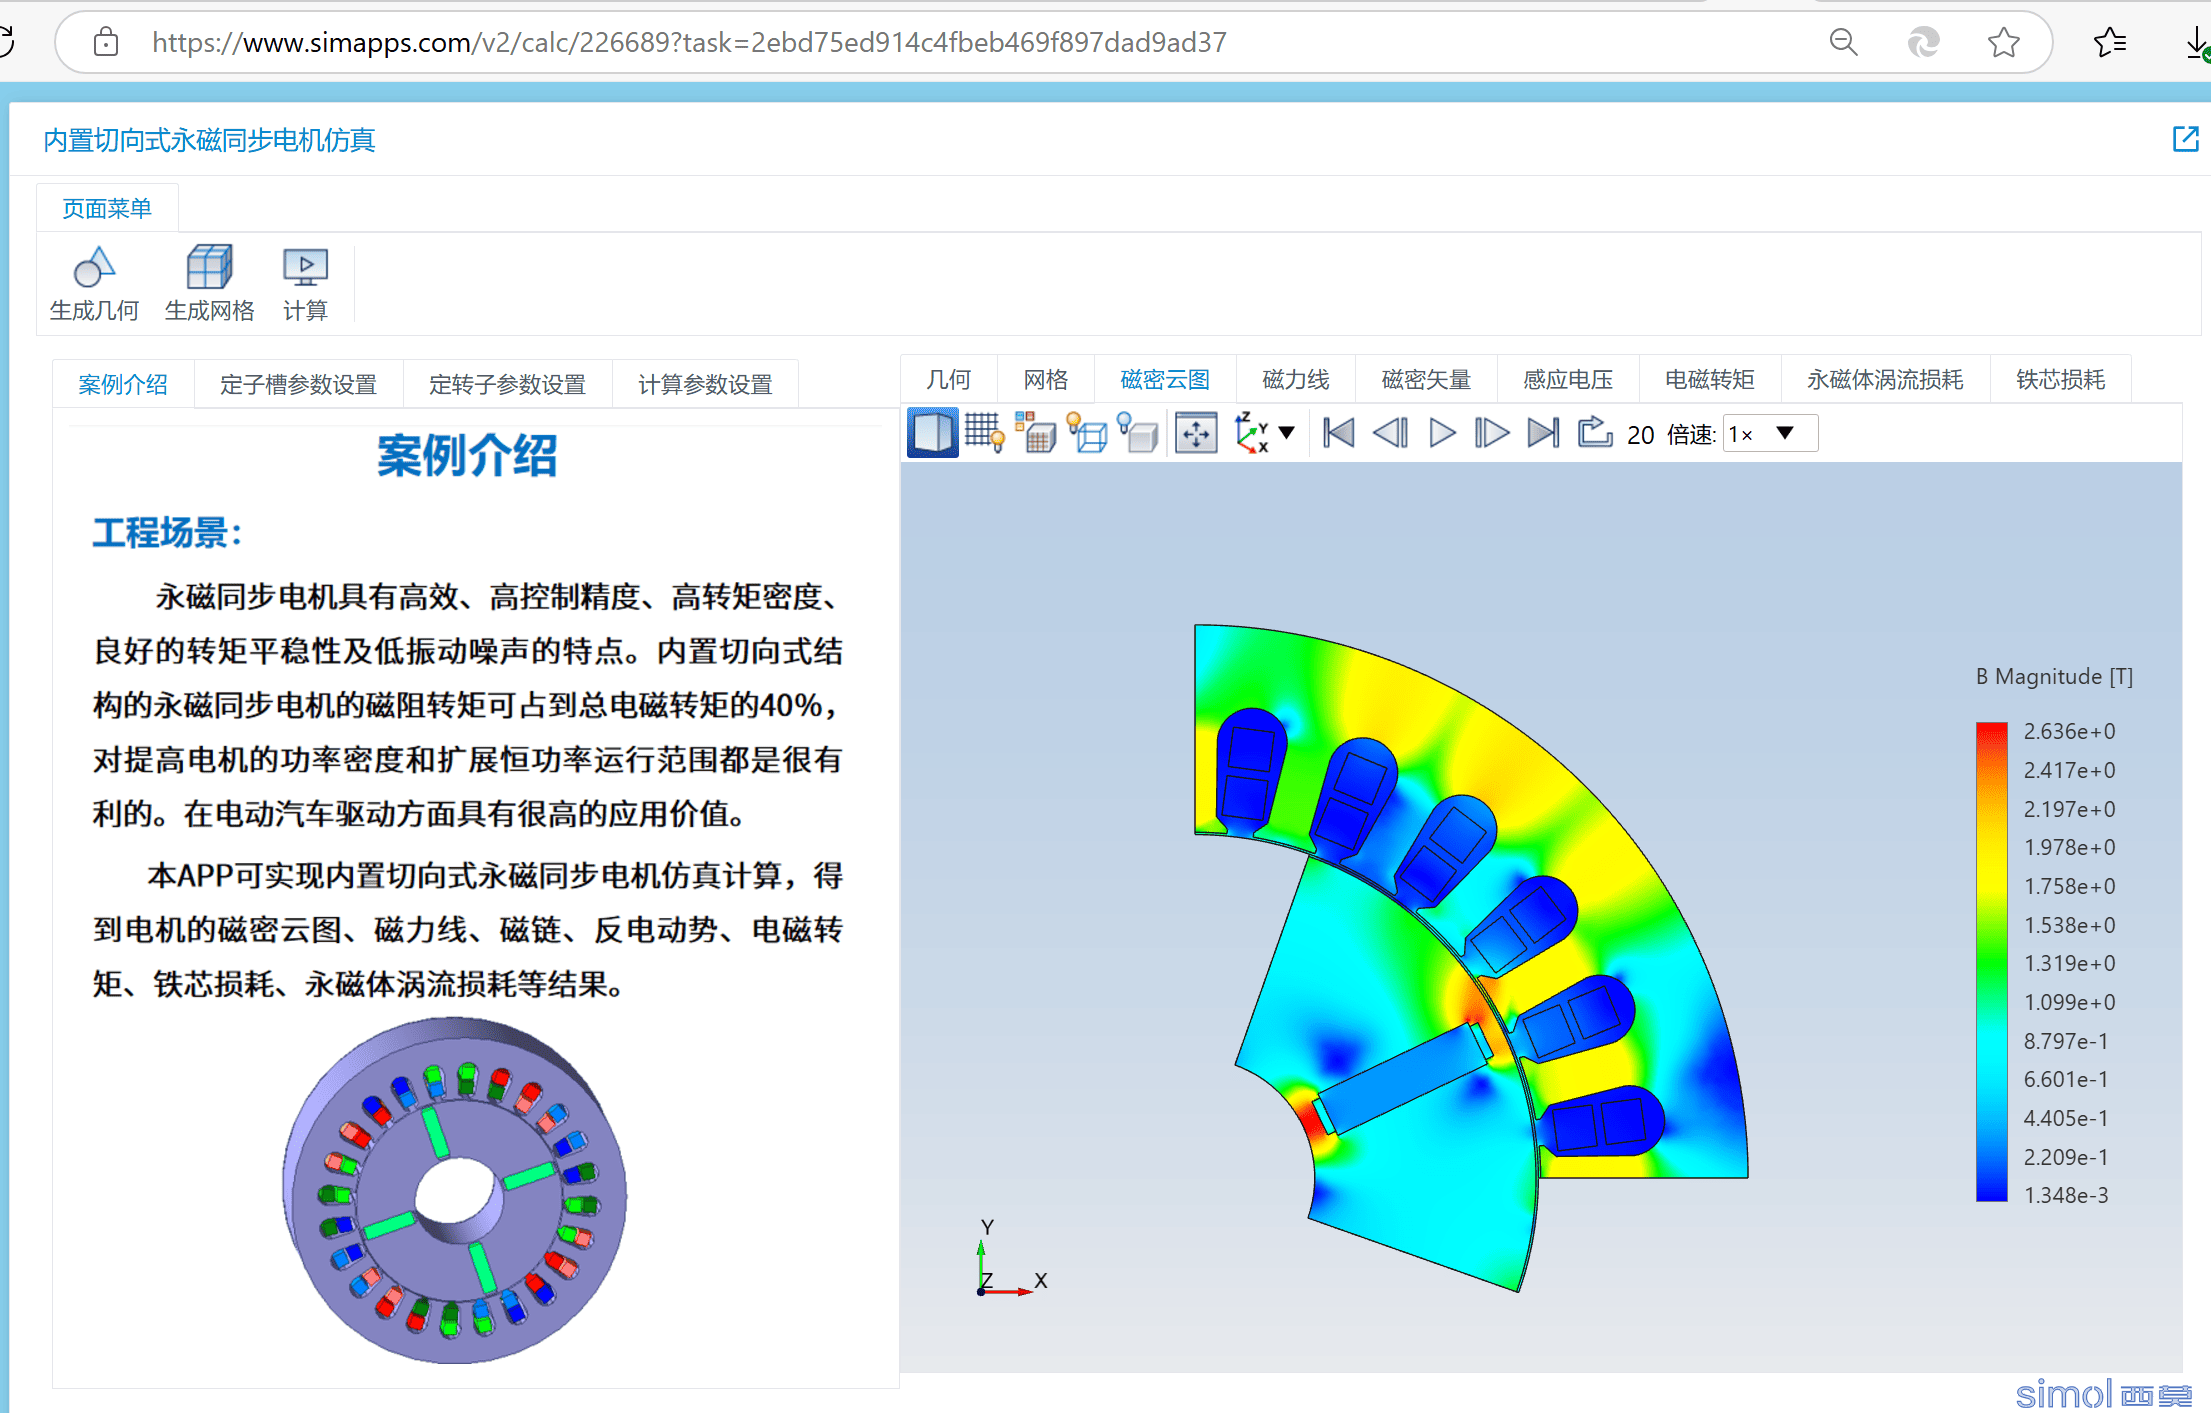Click the legend maximum value 2.636e+0
The height and width of the screenshot is (1413, 2211).
coord(2069,732)
